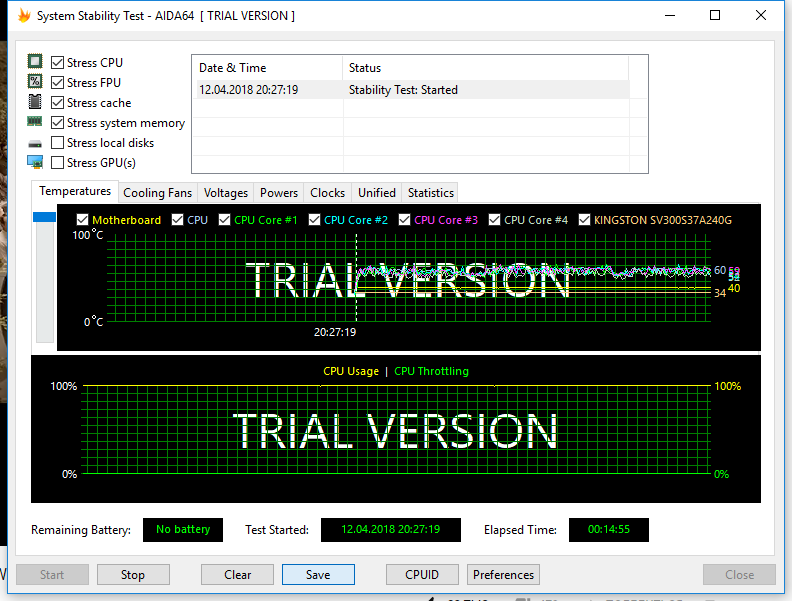792x601 pixels.
Task: Click the AIDA64 flame title icon
Action: tap(24, 16)
